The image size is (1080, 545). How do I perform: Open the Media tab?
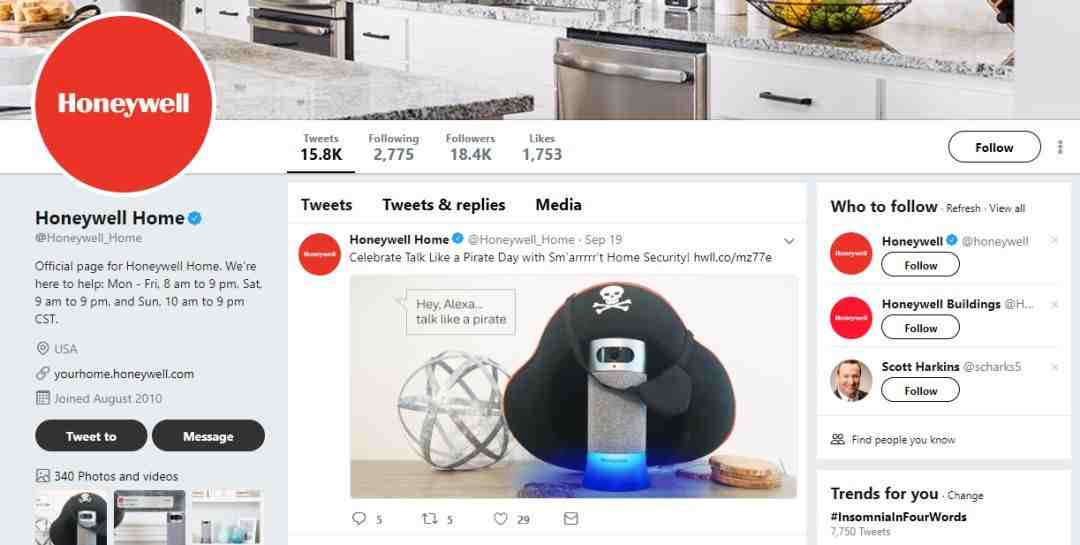point(558,205)
